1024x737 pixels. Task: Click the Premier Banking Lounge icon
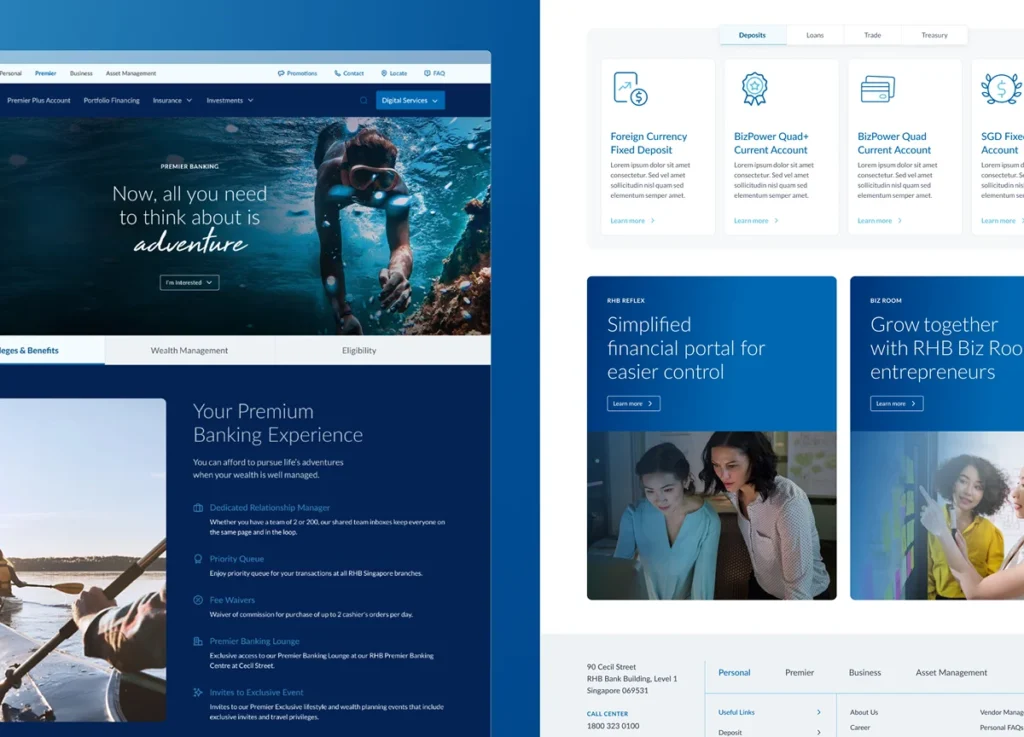pos(198,641)
